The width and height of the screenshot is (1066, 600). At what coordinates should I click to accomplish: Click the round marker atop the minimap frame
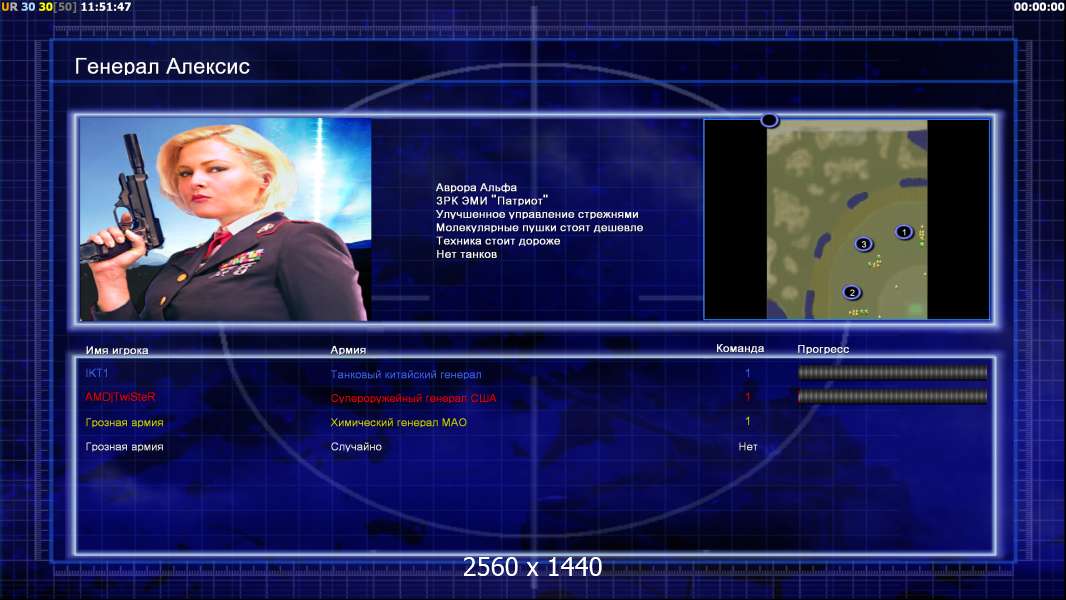click(769, 120)
